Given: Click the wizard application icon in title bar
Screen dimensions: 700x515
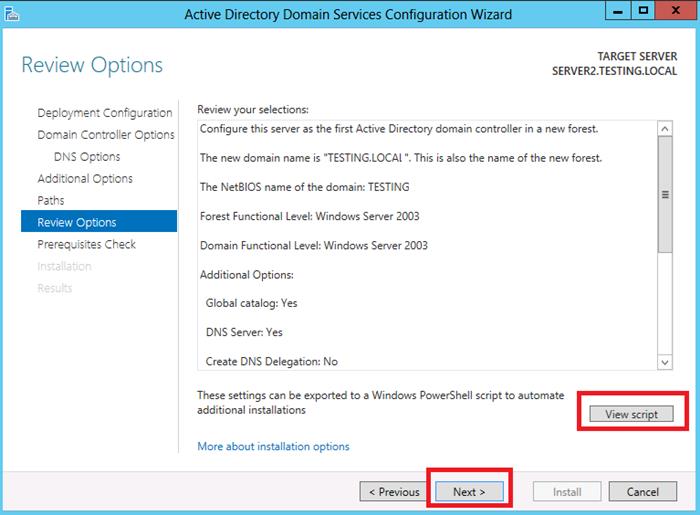Looking at the screenshot, I should pyautogui.click(x=12, y=14).
